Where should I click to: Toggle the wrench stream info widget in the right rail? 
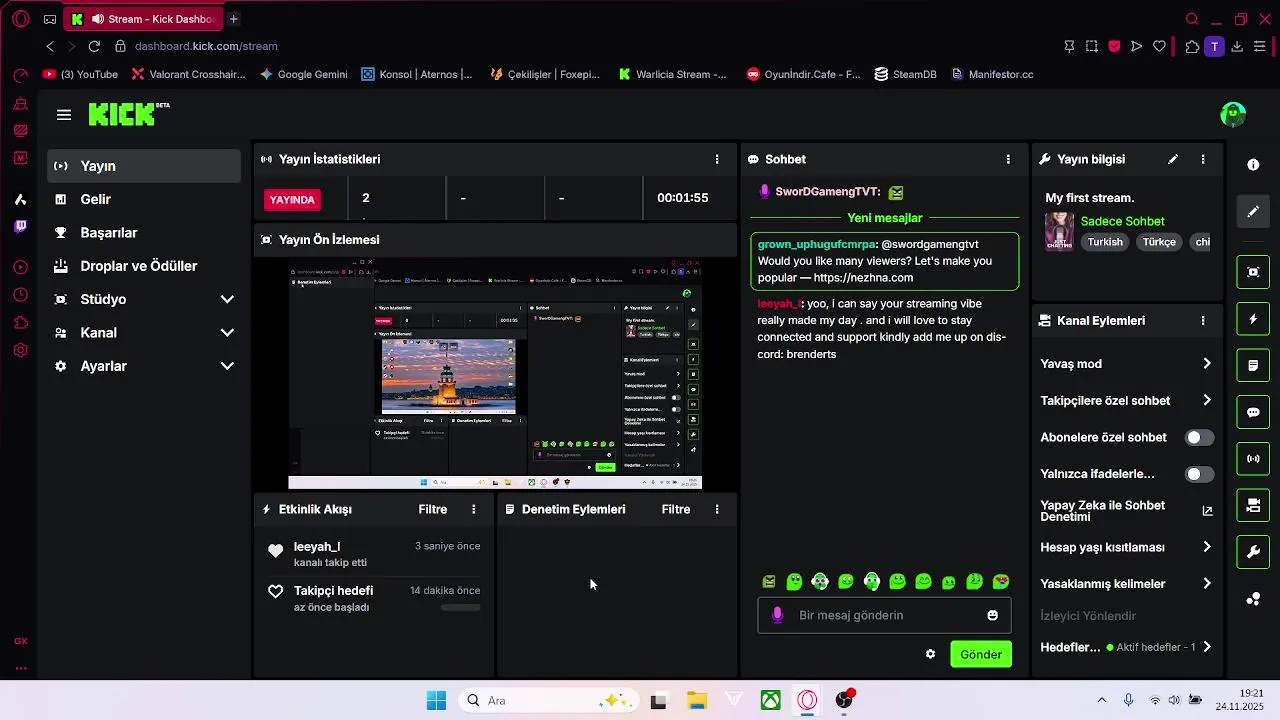tap(1253, 552)
